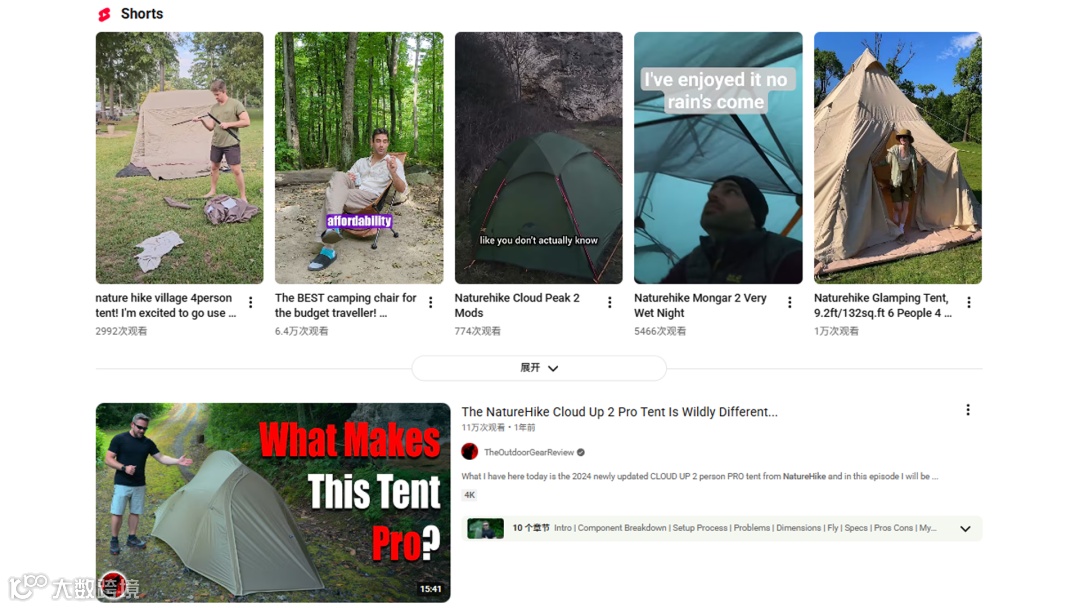Open options menu for nature hike village short
This screenshot has width=1080, height=608.
251,302
